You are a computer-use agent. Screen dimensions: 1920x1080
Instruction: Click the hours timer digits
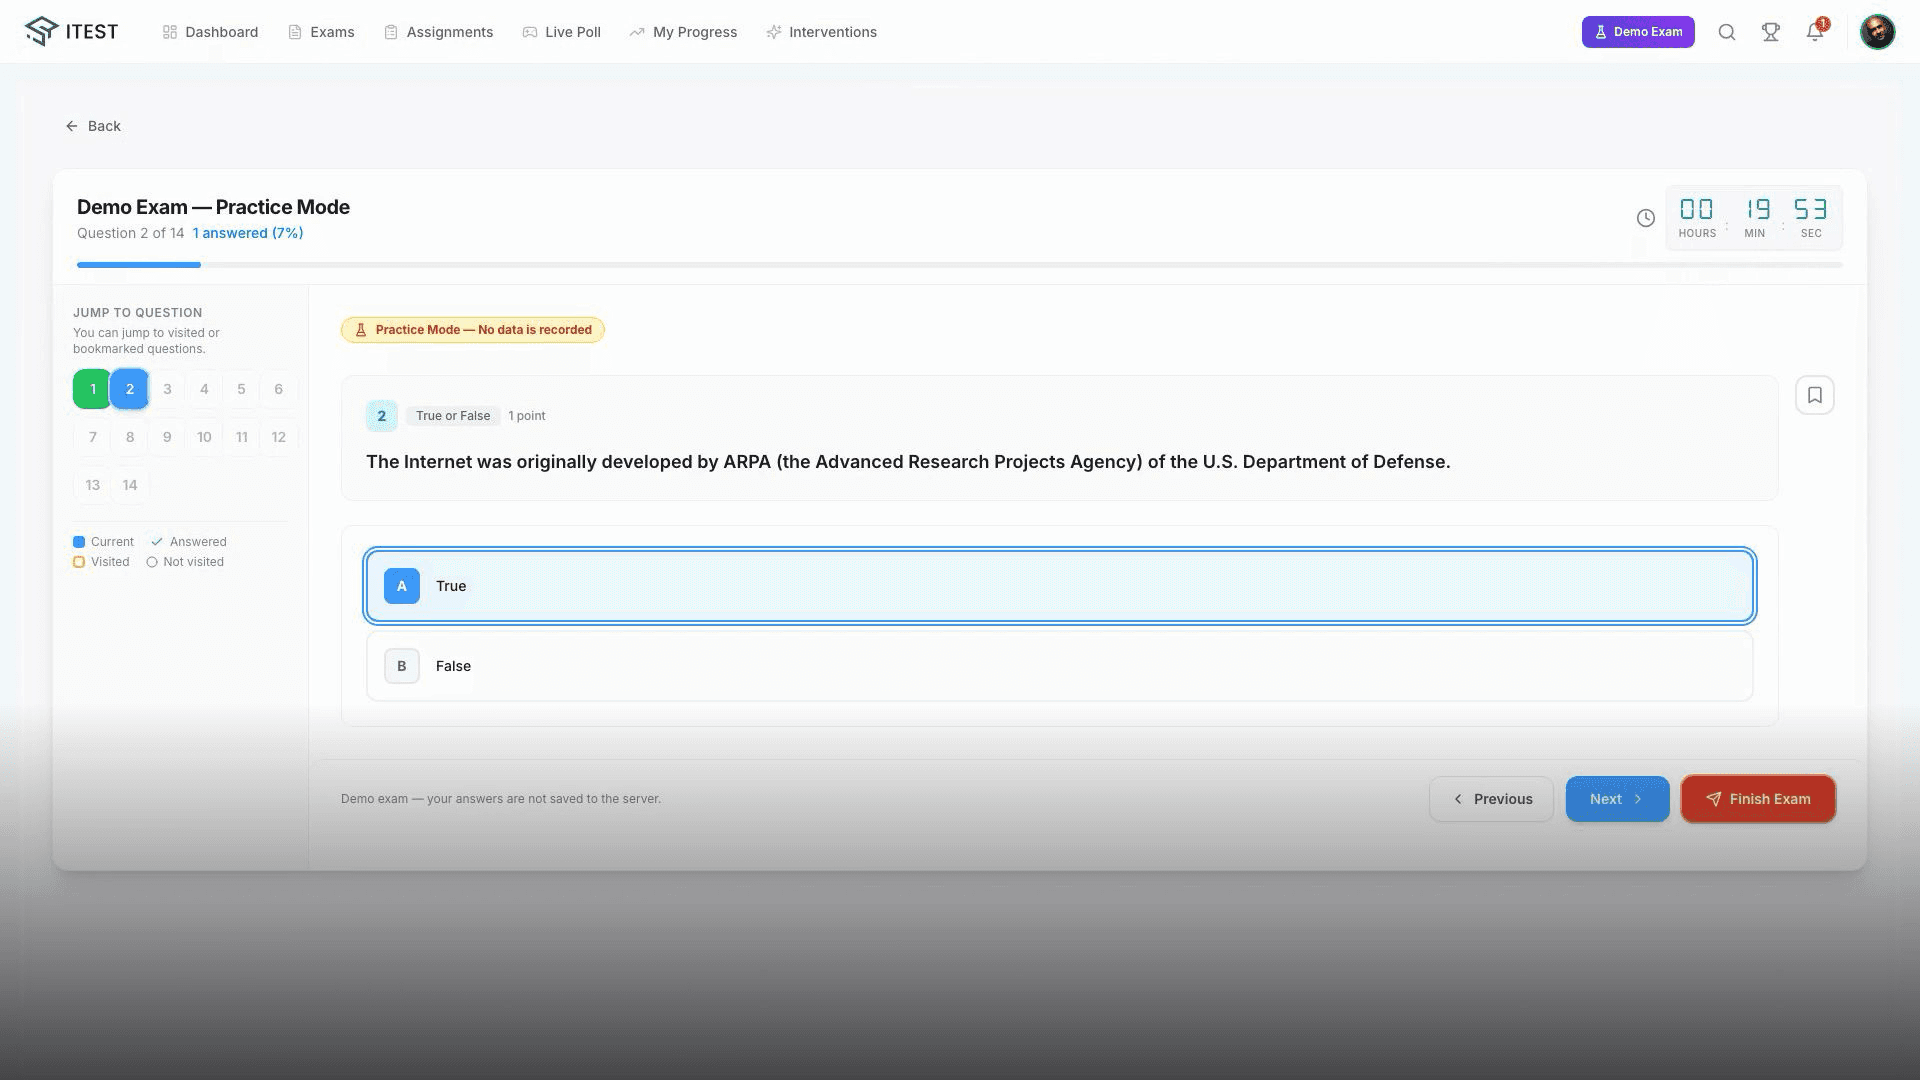(x=1696, y=209)
